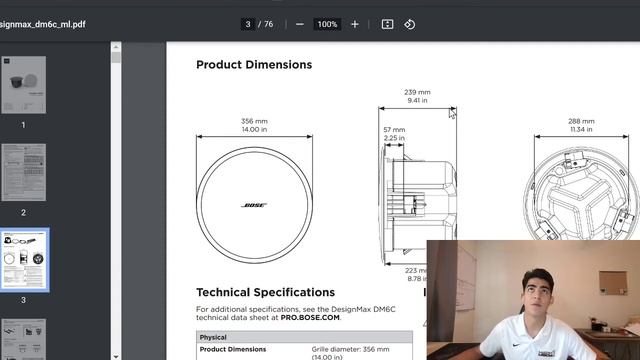Open the page 4 thumbnail
This screenshot has height=360, width=640.
coord(24,339)
